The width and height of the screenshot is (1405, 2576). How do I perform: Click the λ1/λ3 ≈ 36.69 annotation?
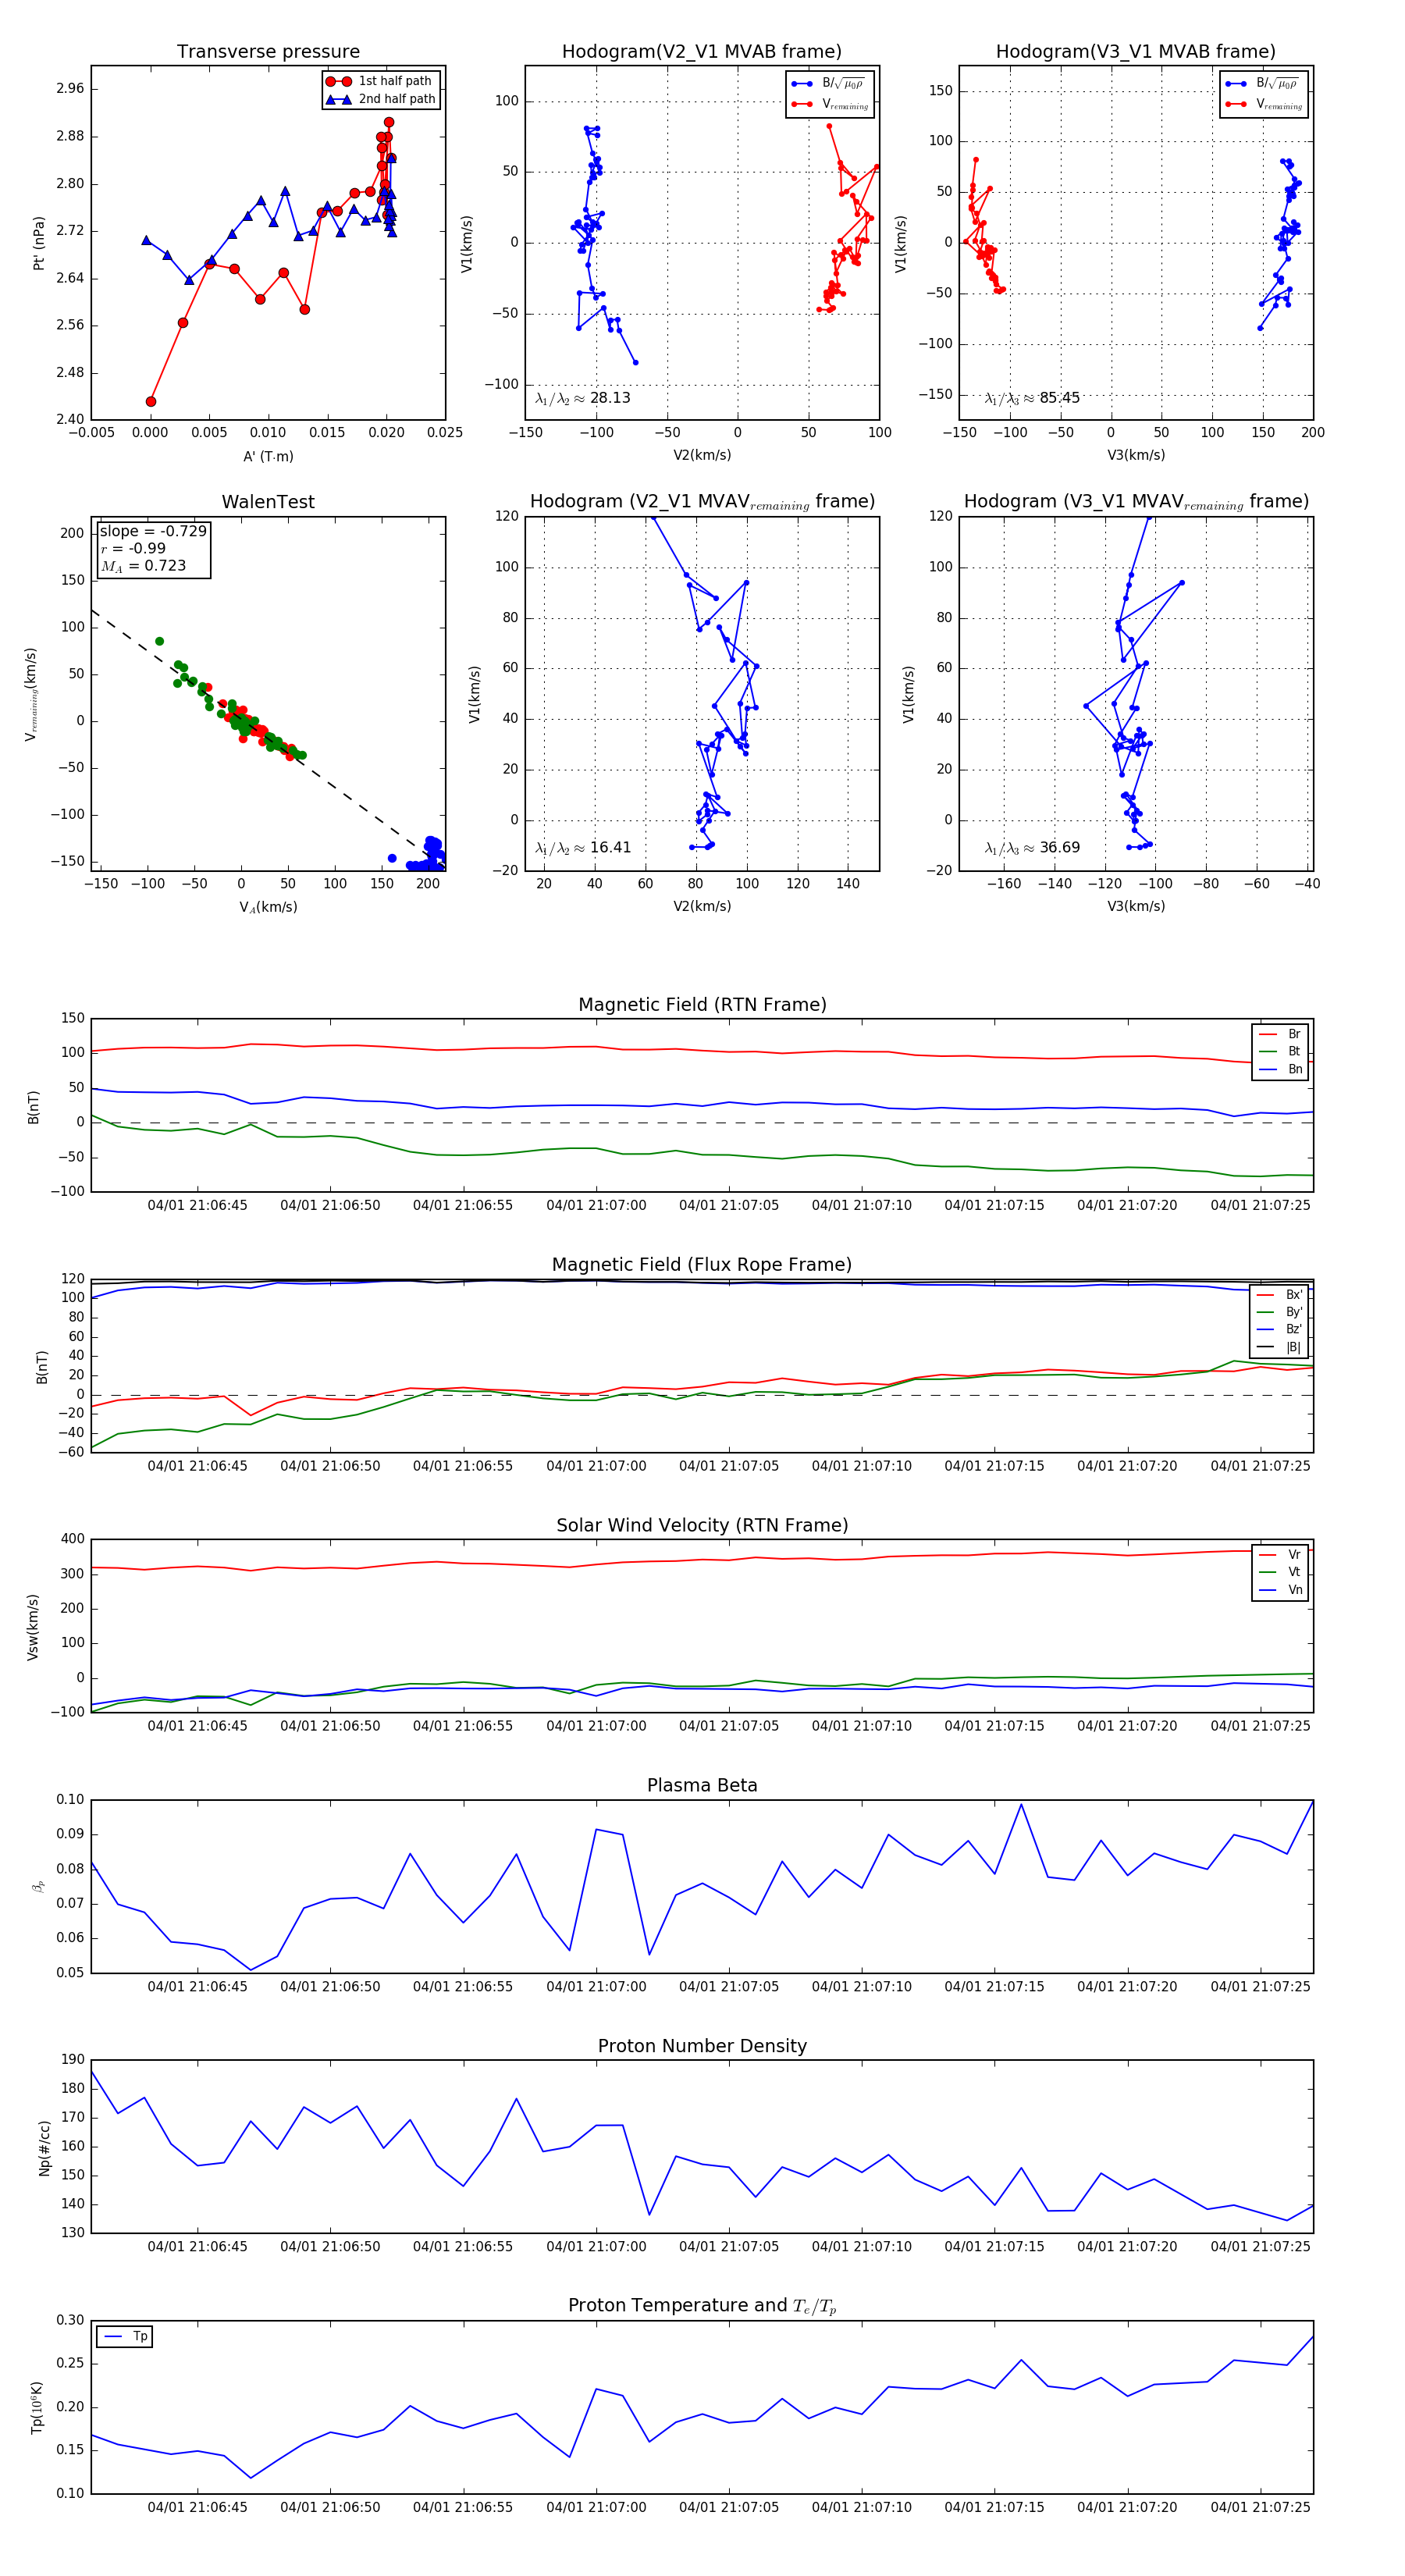click(x=1032, y=848)
